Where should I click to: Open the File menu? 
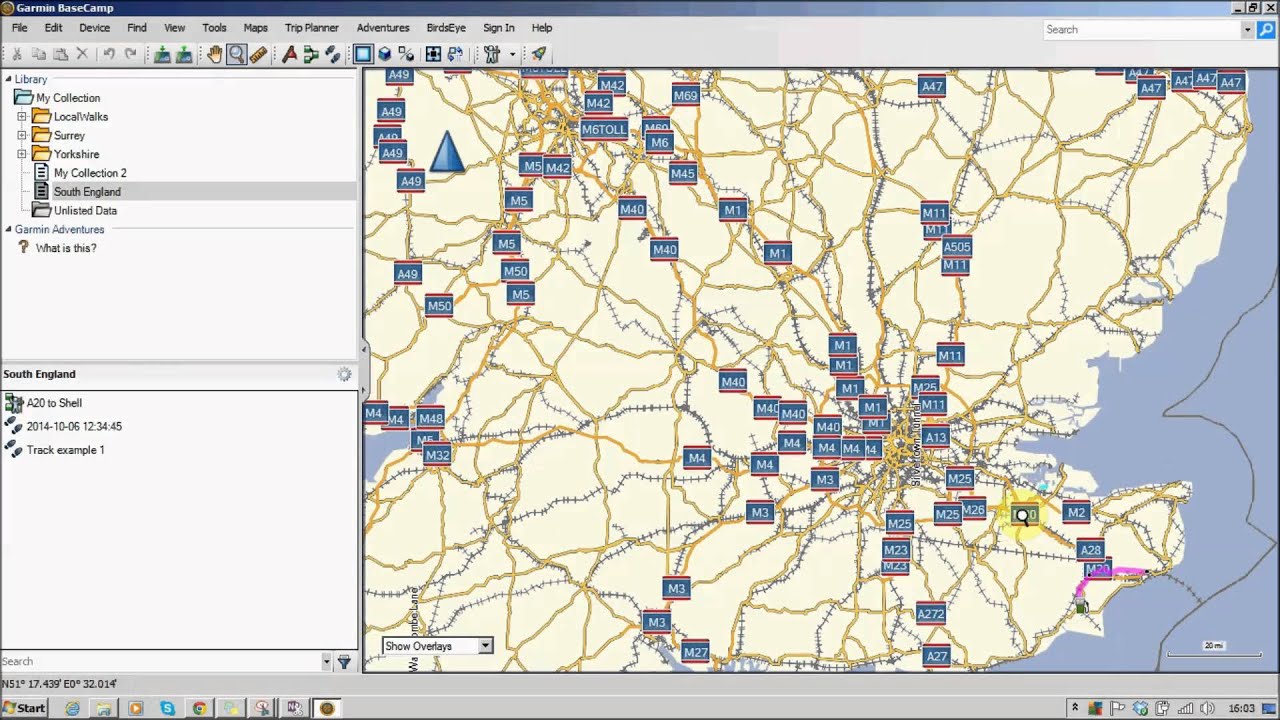click(20, 28)
